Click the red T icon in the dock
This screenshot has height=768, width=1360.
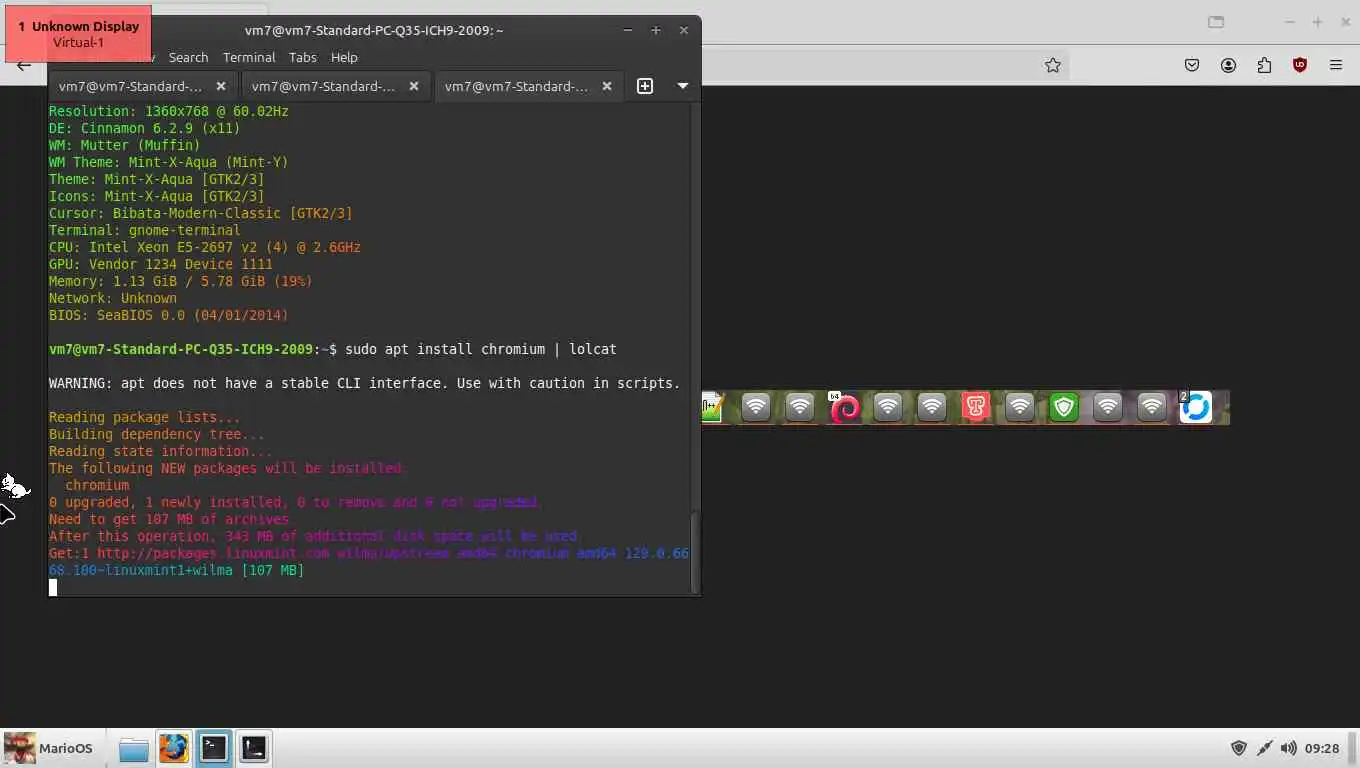976,407
